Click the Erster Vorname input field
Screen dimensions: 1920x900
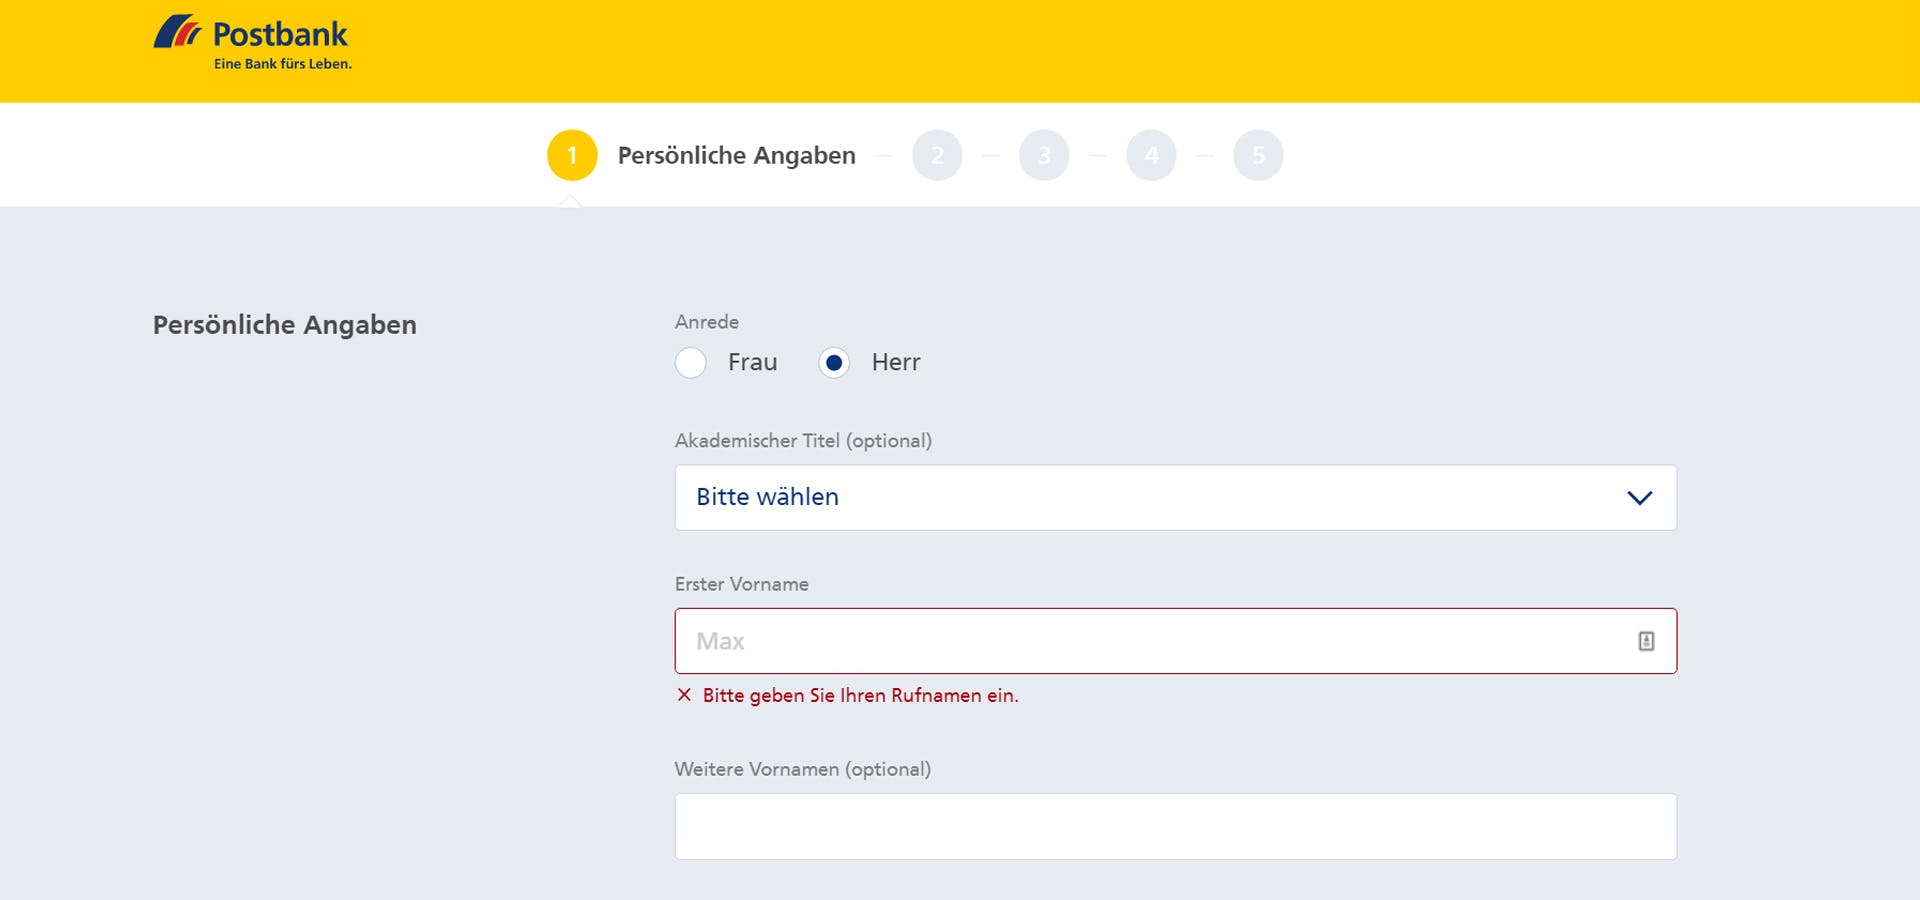[1175, 641]
